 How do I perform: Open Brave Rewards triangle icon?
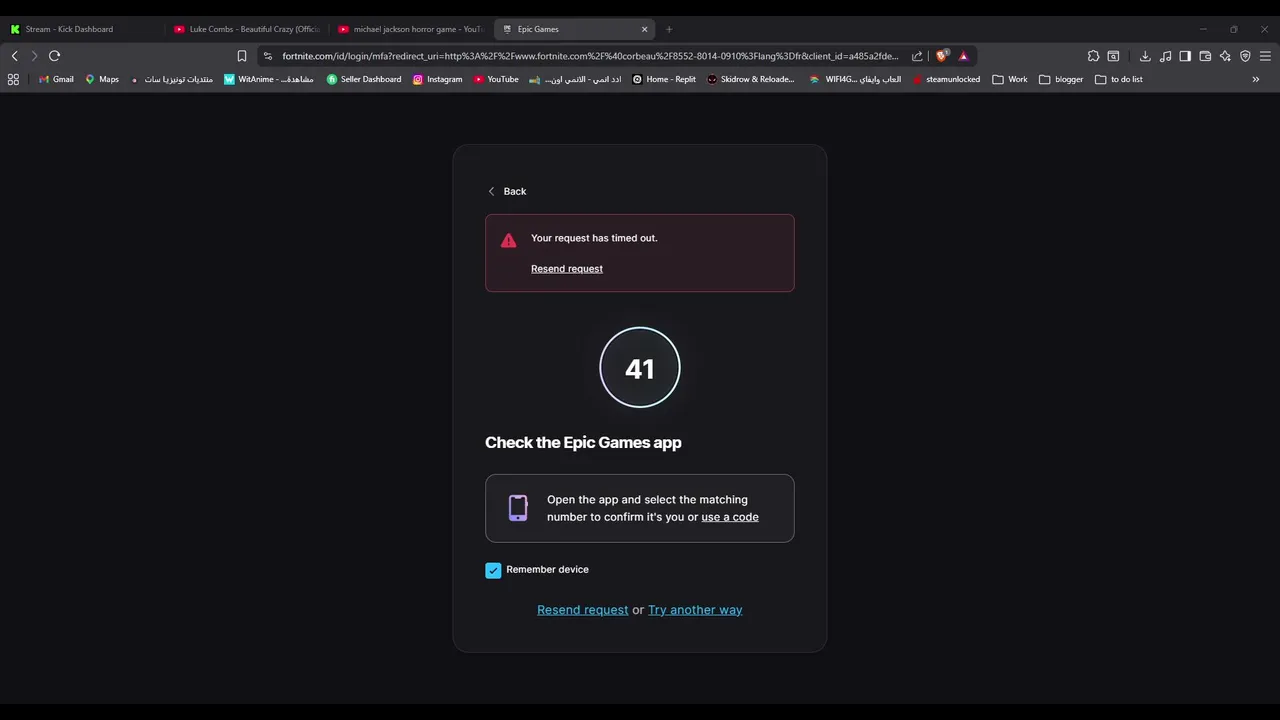[963, 56]
